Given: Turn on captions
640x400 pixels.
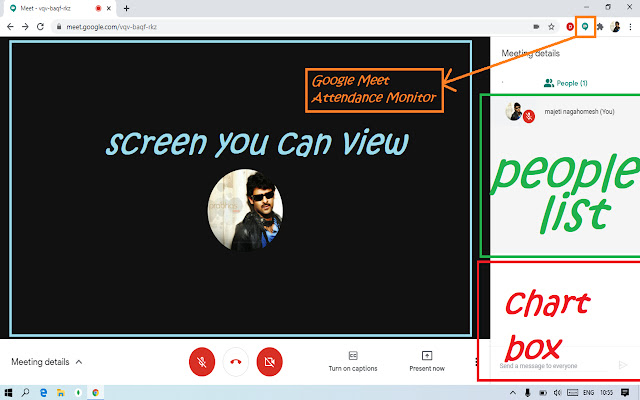Looking at the screenshot, I should point(353,362).
